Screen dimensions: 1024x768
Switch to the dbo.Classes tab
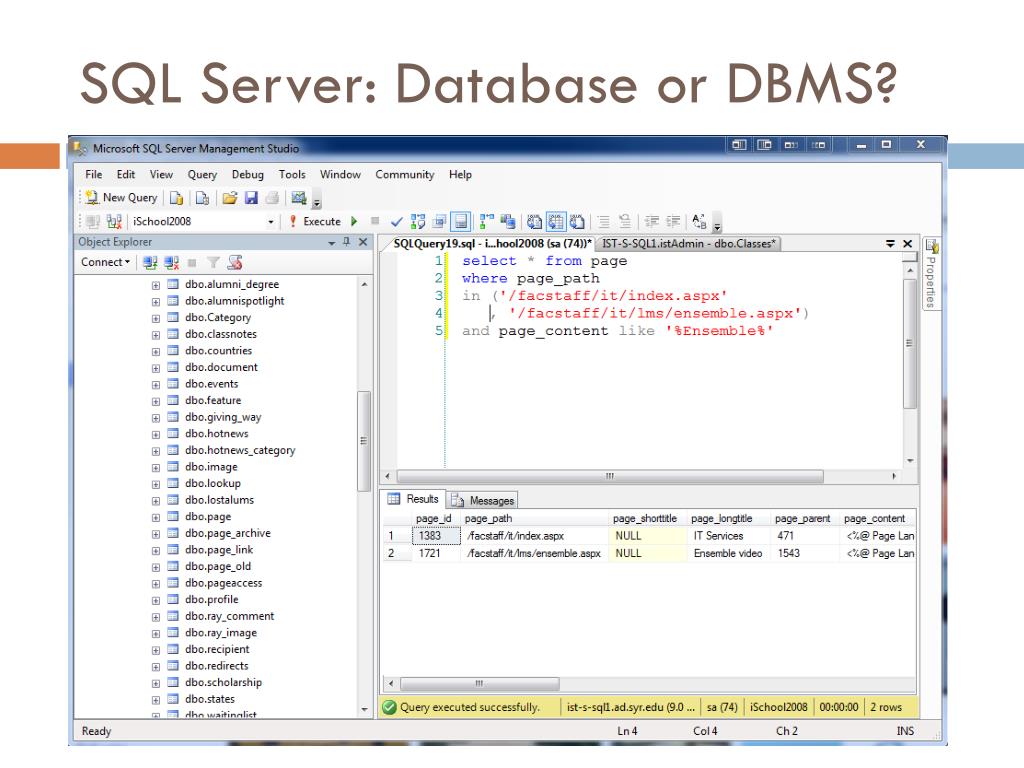click(688, 244)
